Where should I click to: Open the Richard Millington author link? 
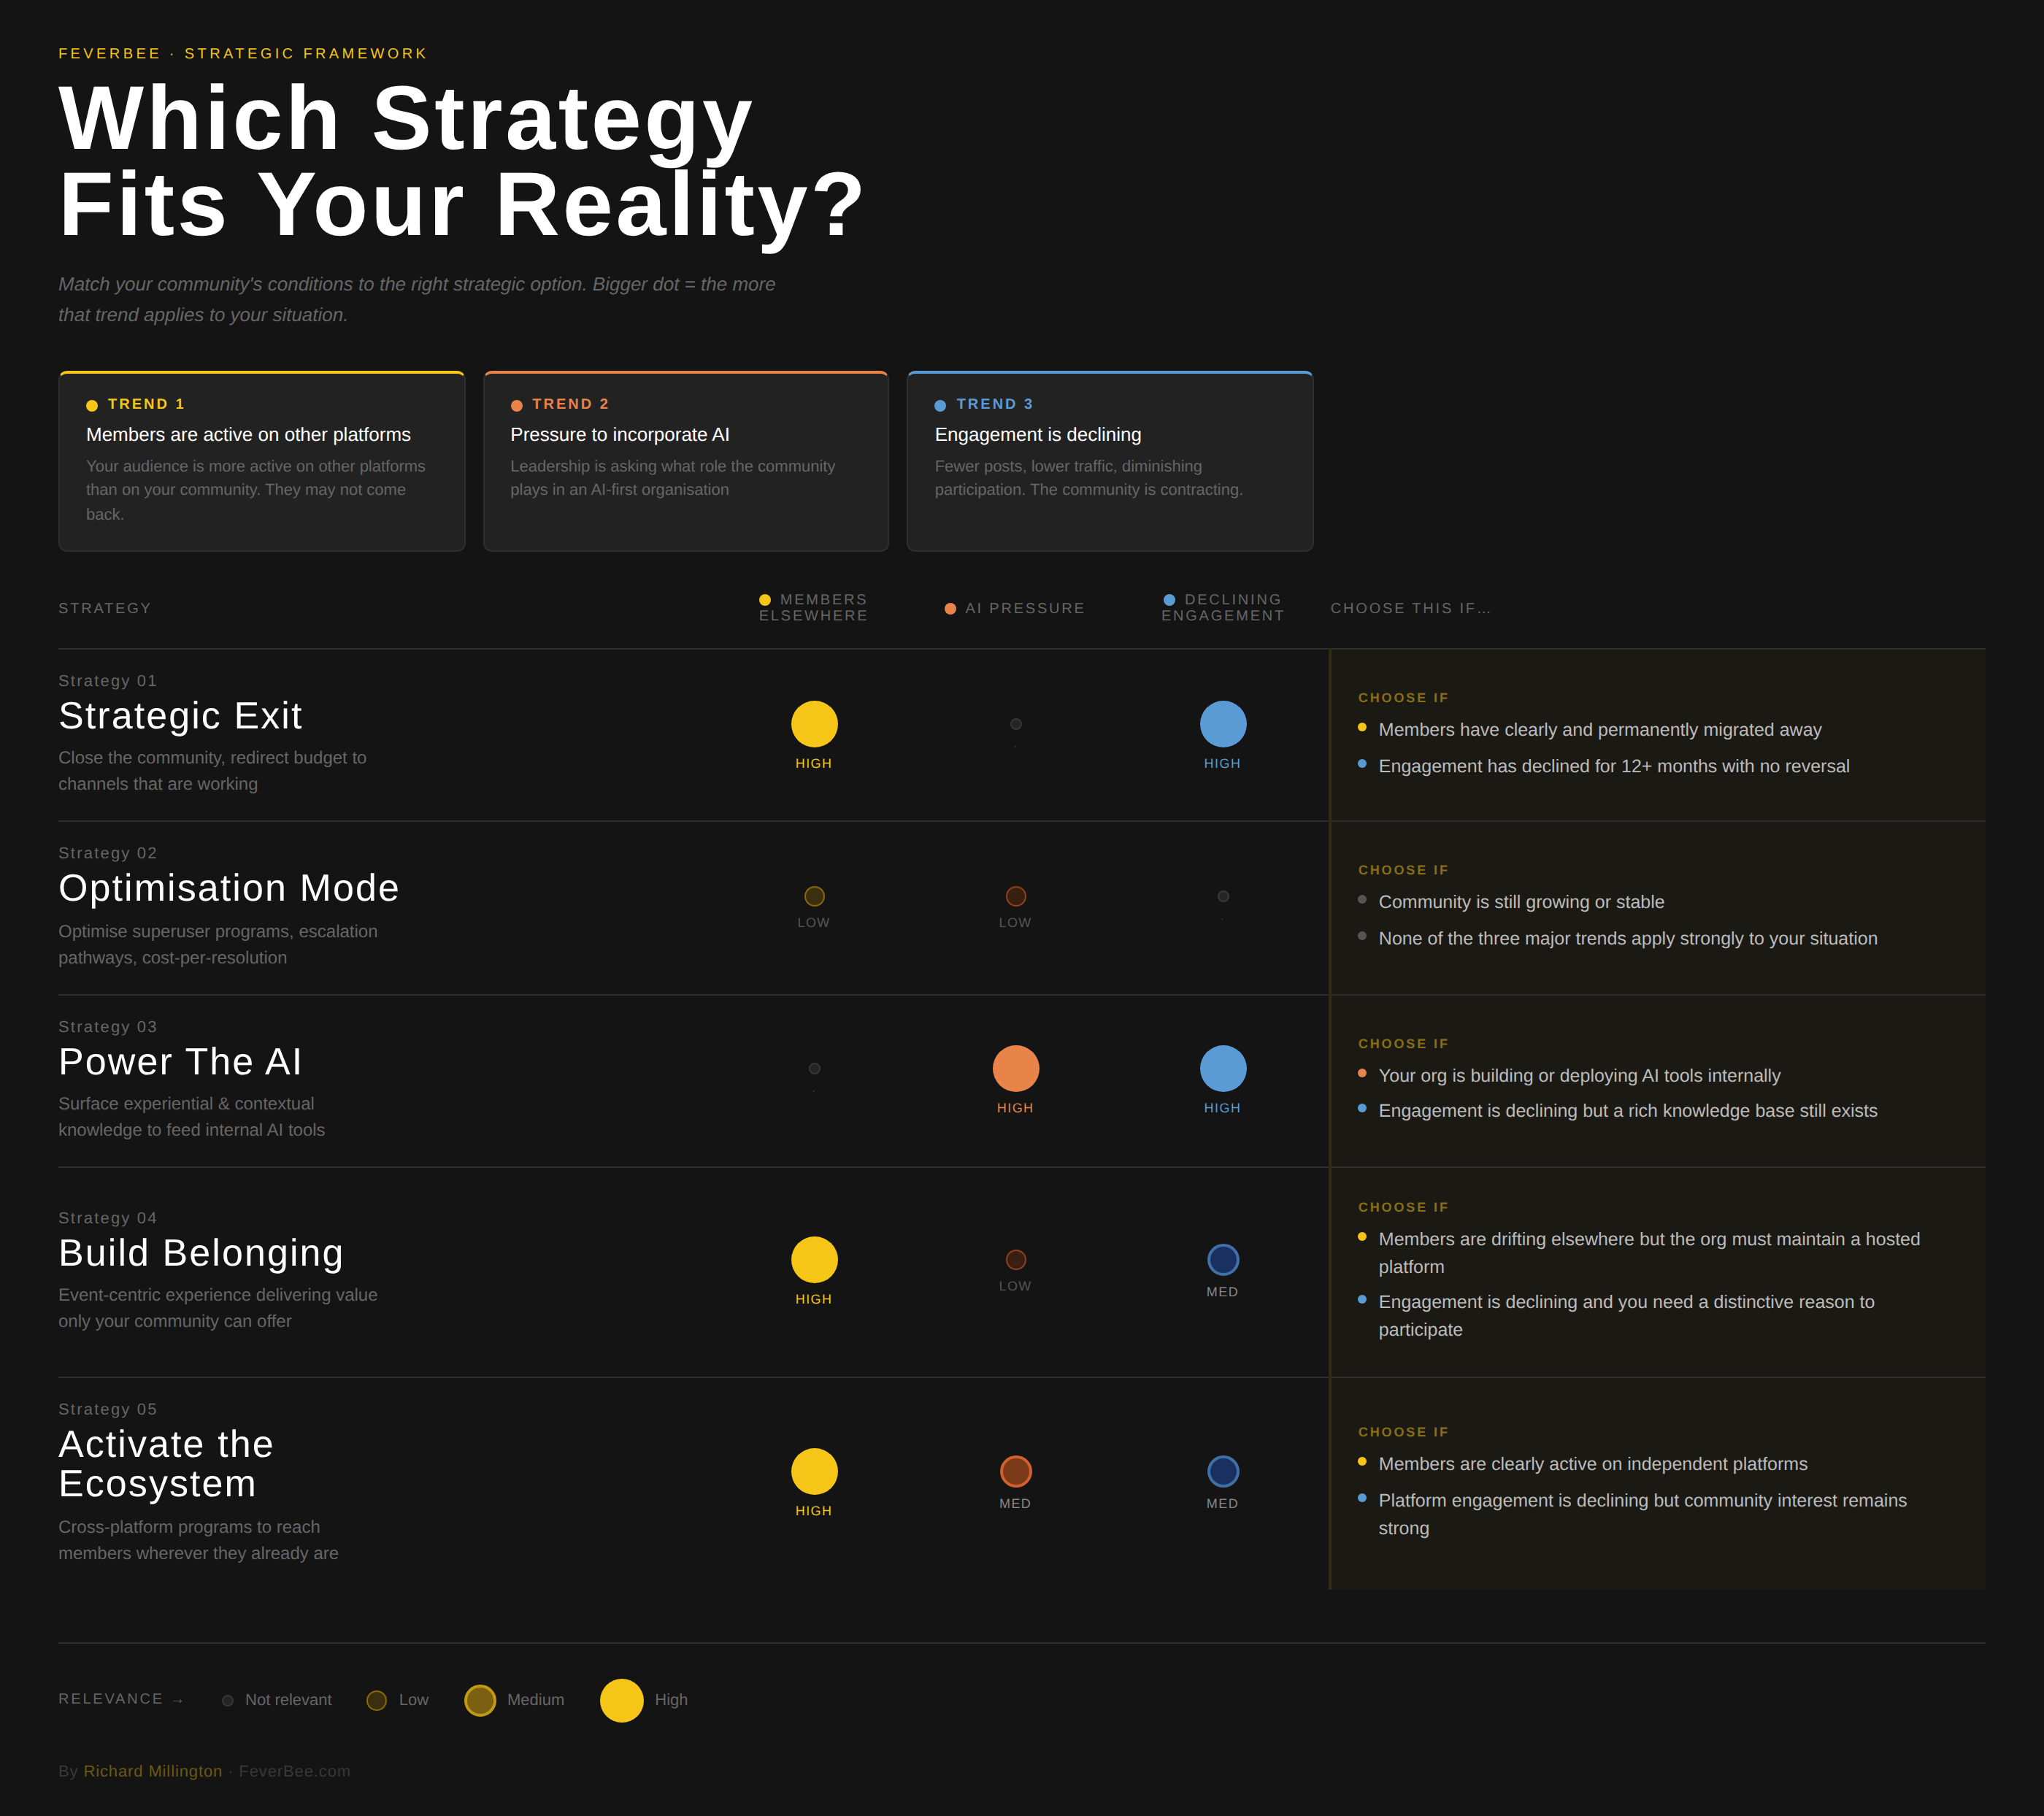pyautogui.click(x=152, y=1771)
